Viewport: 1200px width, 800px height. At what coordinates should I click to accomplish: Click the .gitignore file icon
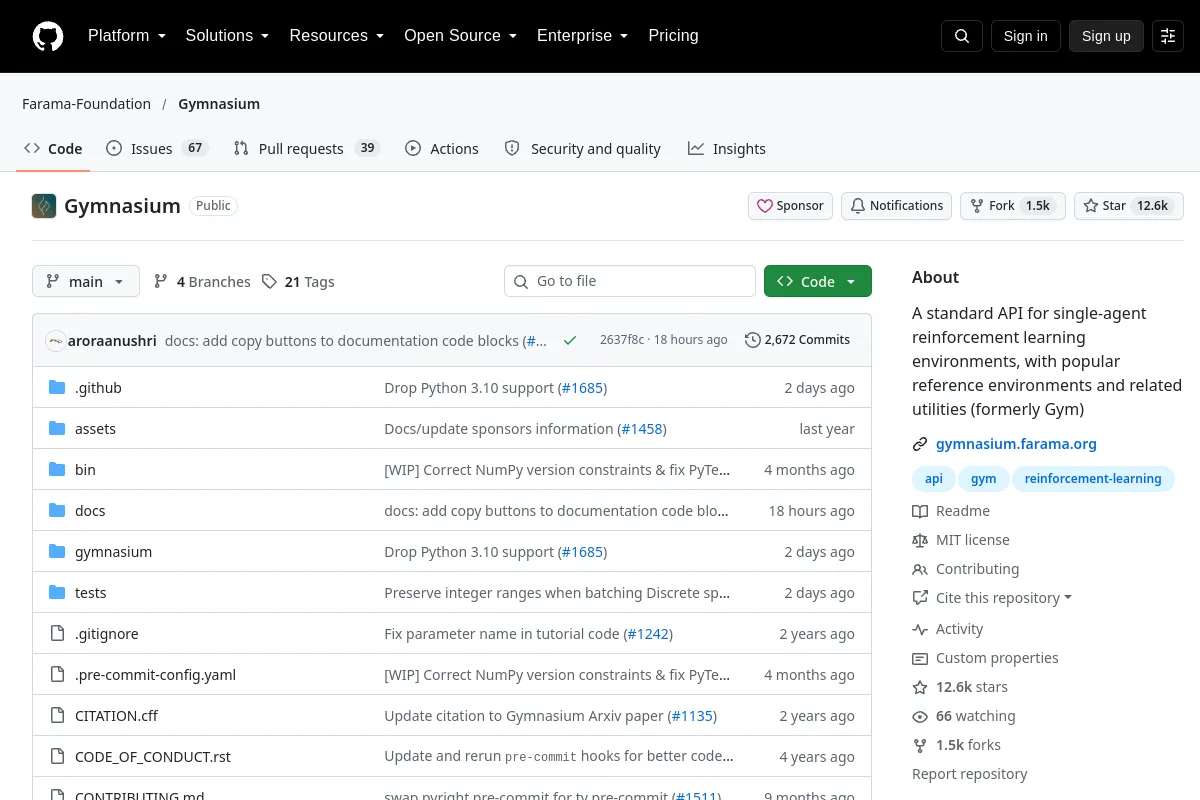(x=57, y=633)
